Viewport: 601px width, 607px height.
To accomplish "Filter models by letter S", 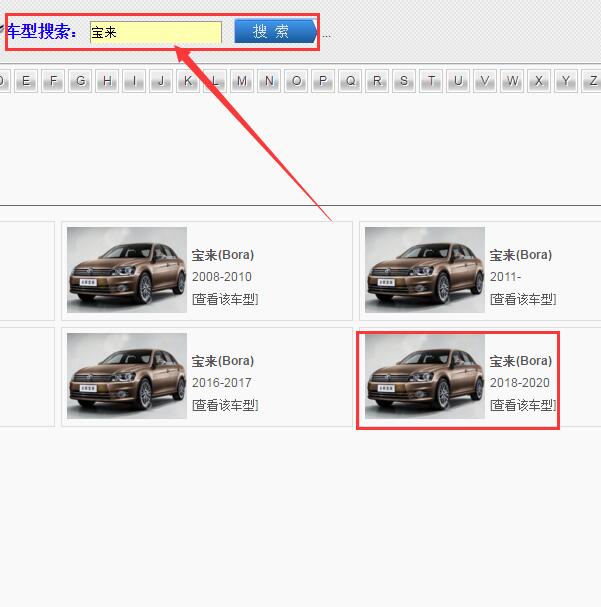I will tap(404, 81).
